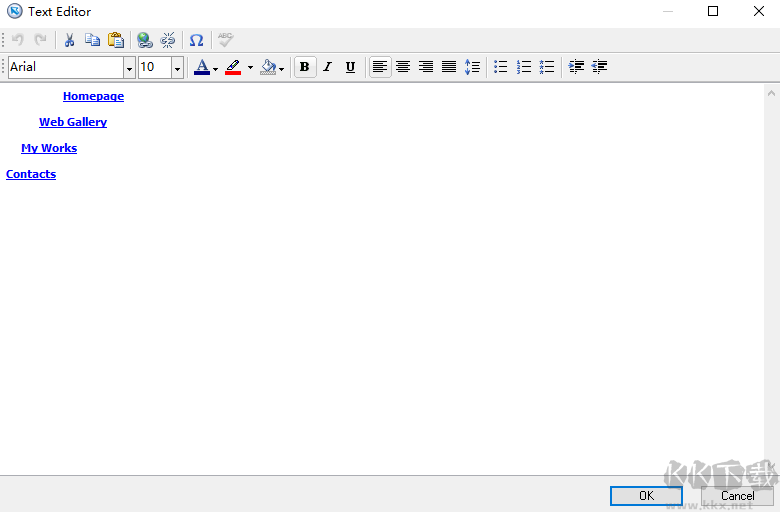This screenshot has width=780, height=512.
Task: Insert a hyperlink with globe icon
Action: coord(145,40)
